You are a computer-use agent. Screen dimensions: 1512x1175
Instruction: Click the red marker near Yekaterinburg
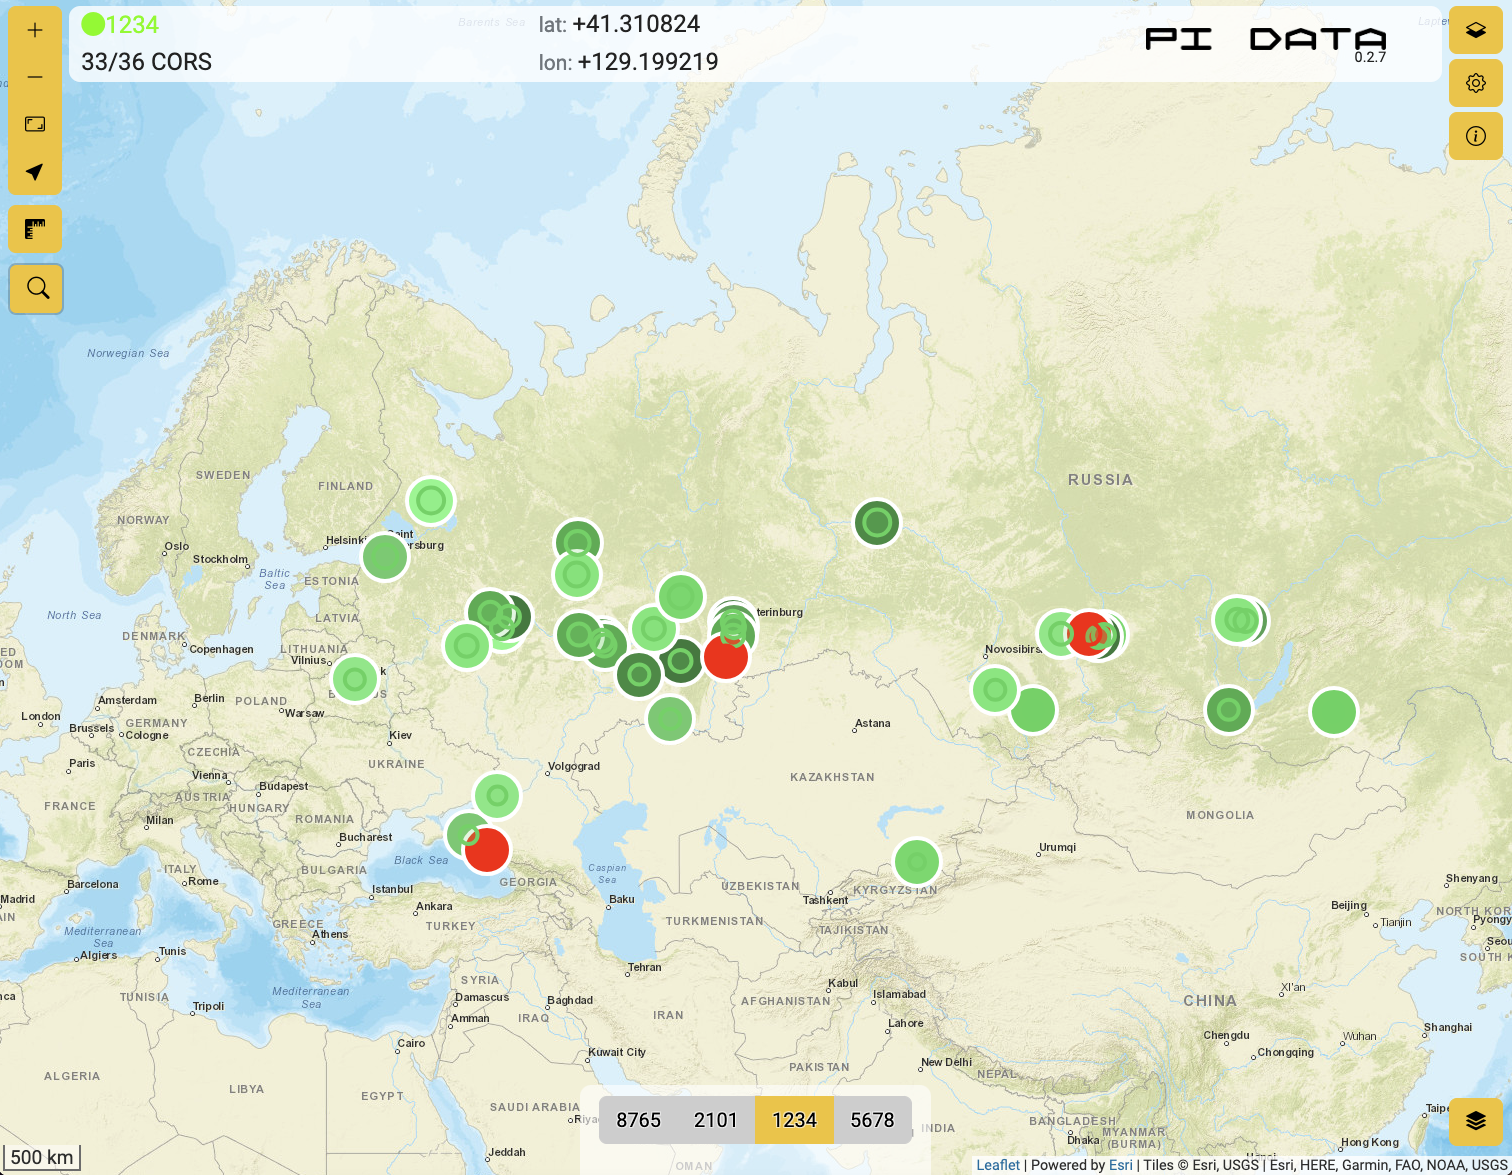click(726, 657)
